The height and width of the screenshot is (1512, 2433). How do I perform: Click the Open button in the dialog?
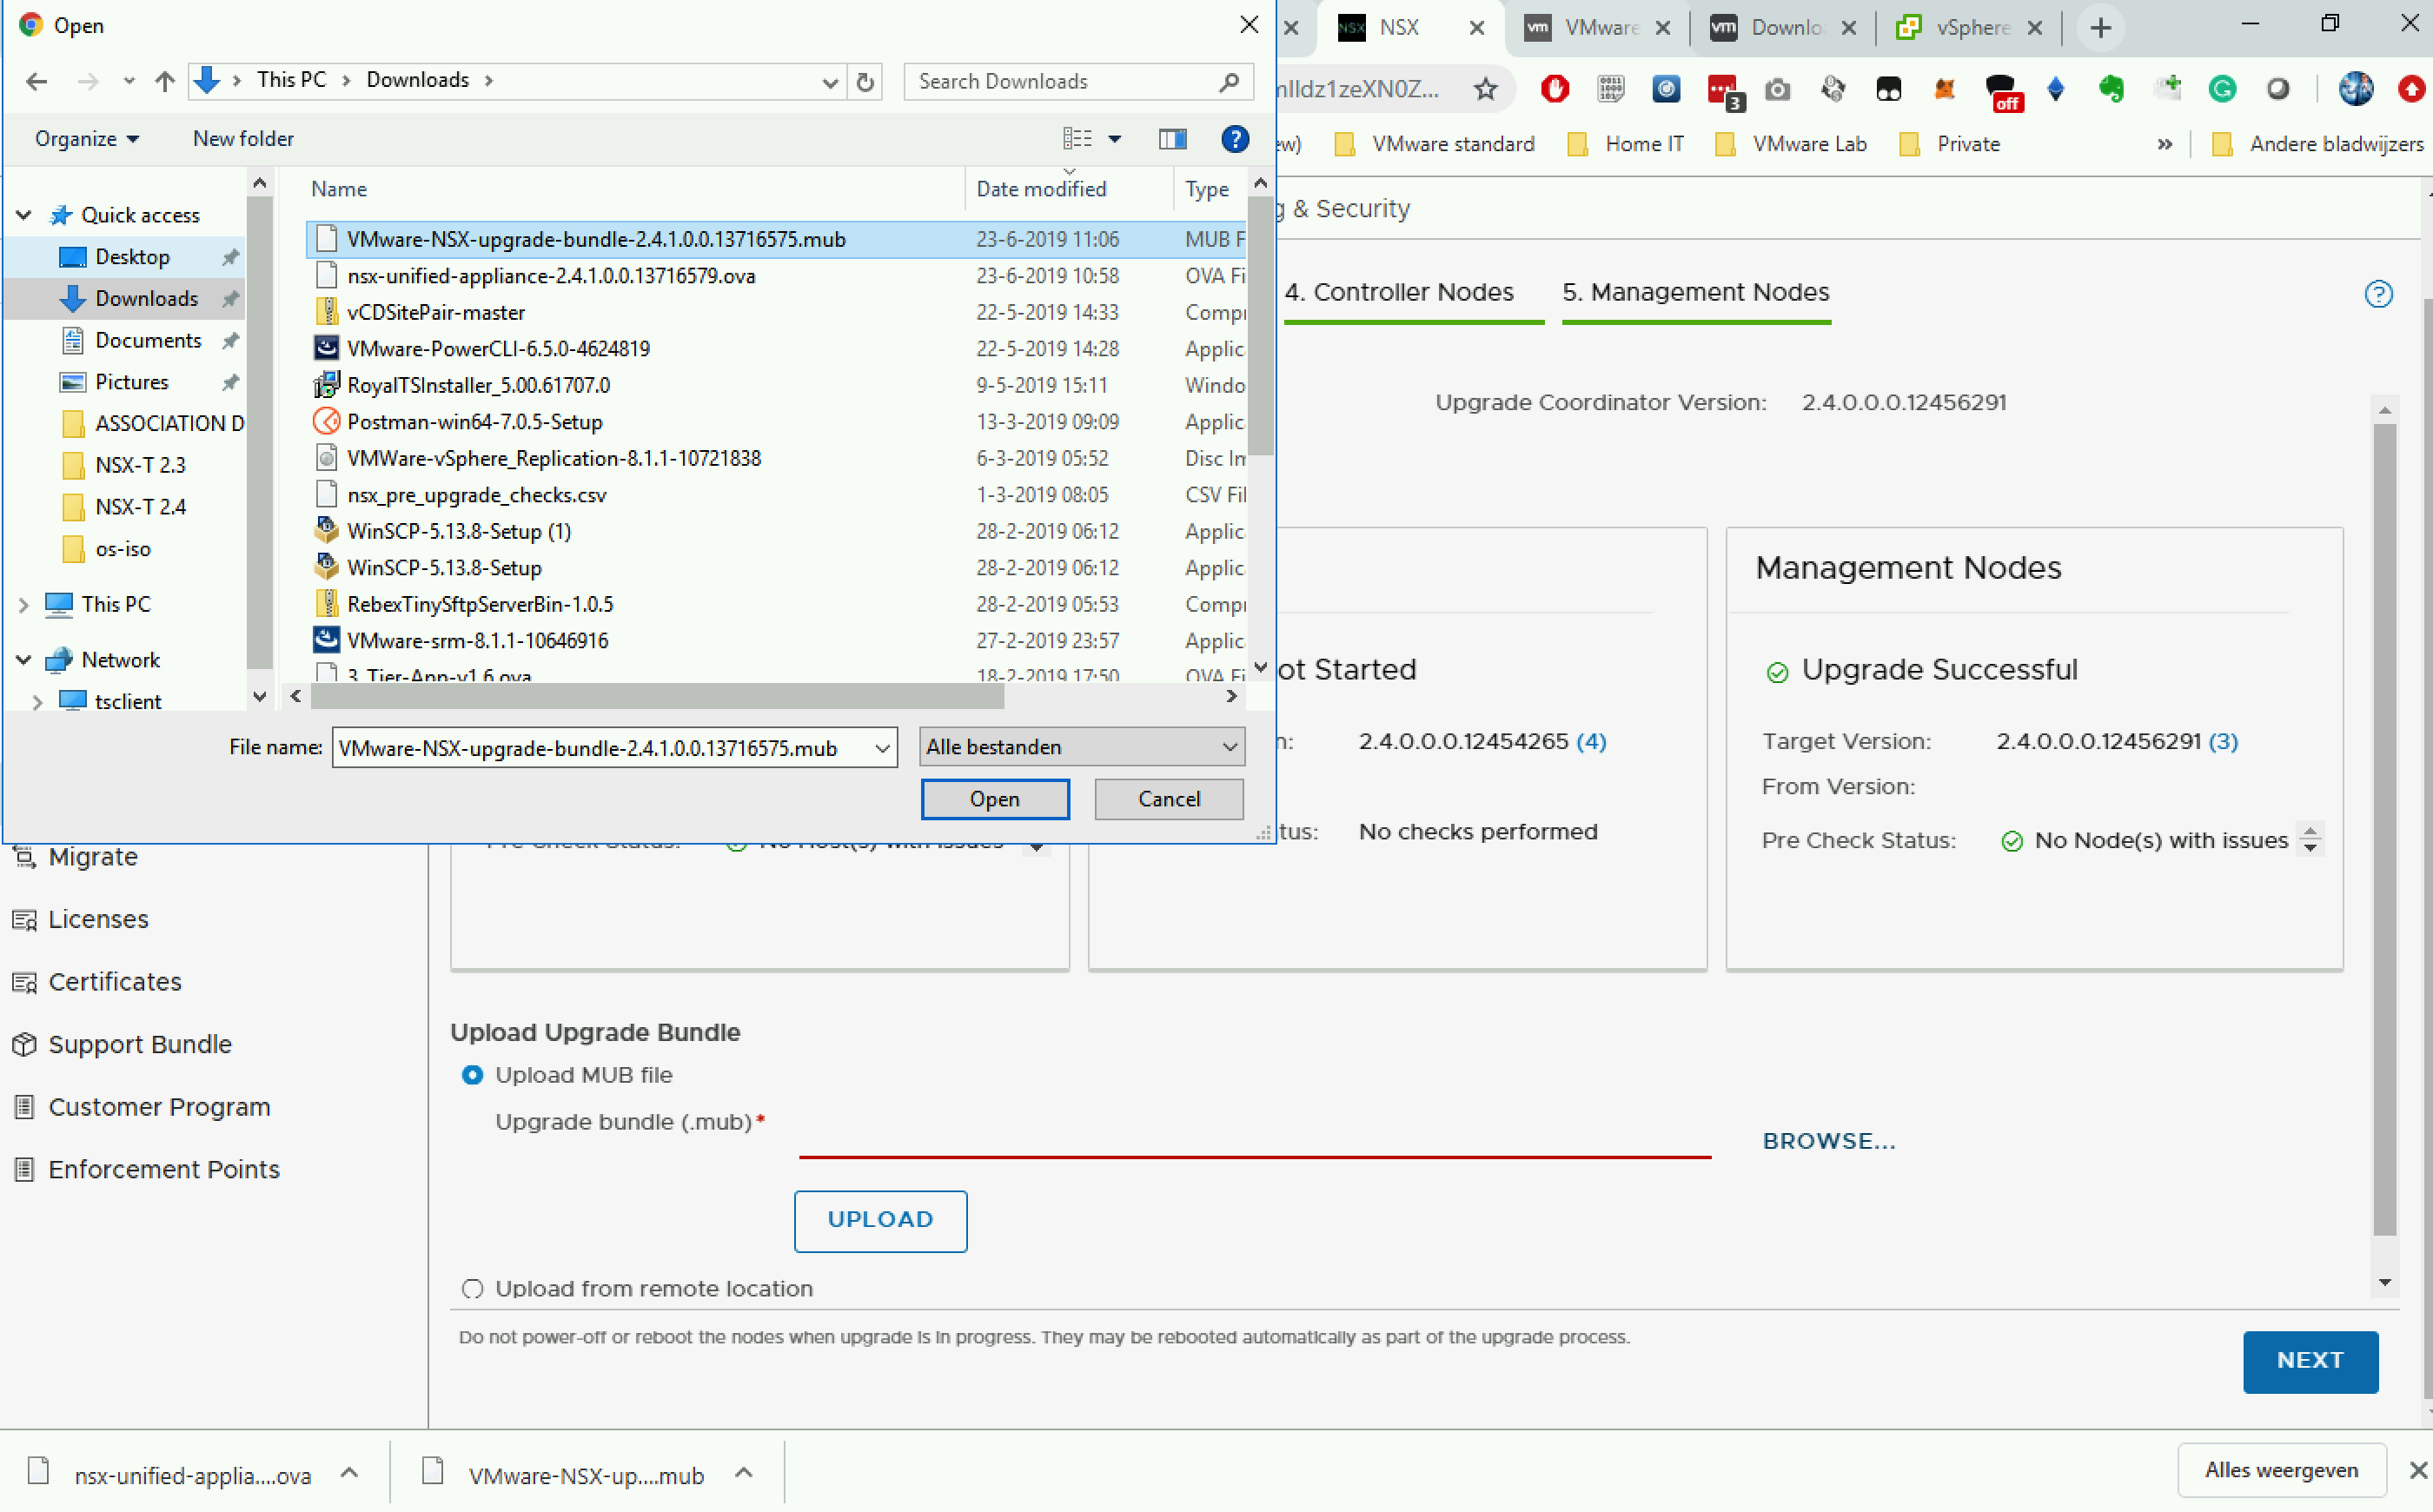994,799
